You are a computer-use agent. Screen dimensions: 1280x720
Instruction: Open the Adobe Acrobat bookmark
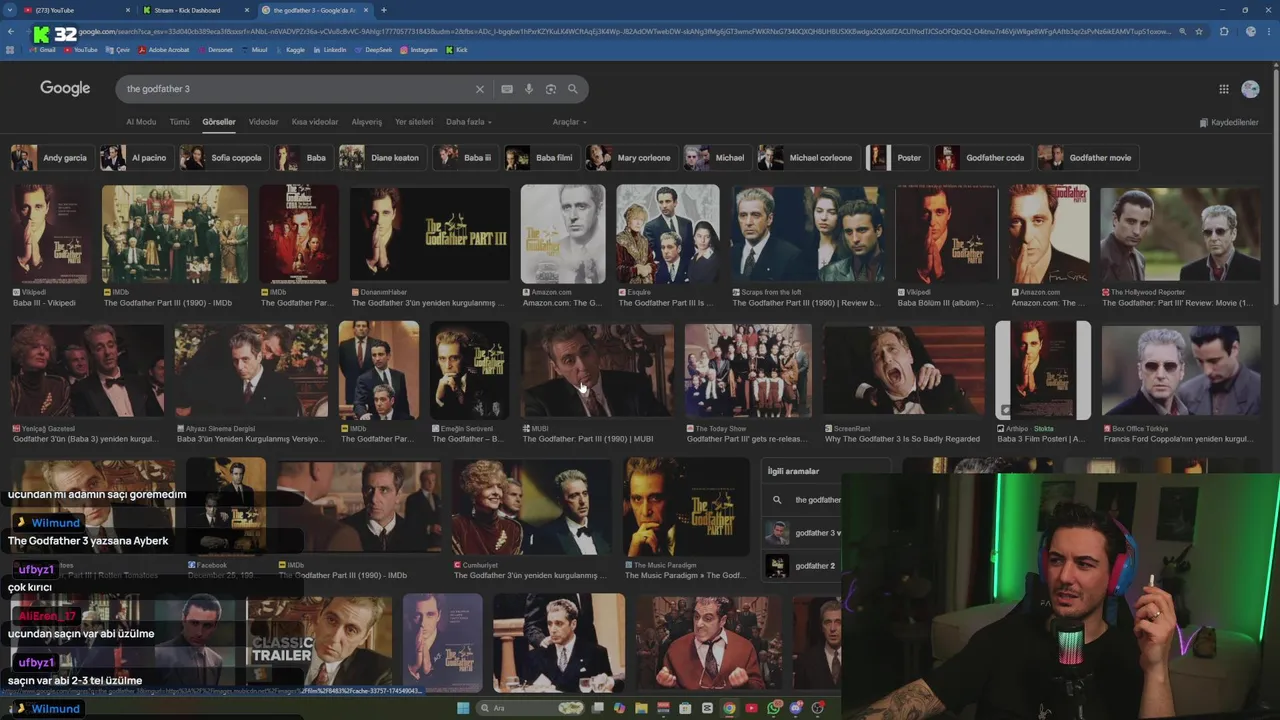tap(163, 50)
